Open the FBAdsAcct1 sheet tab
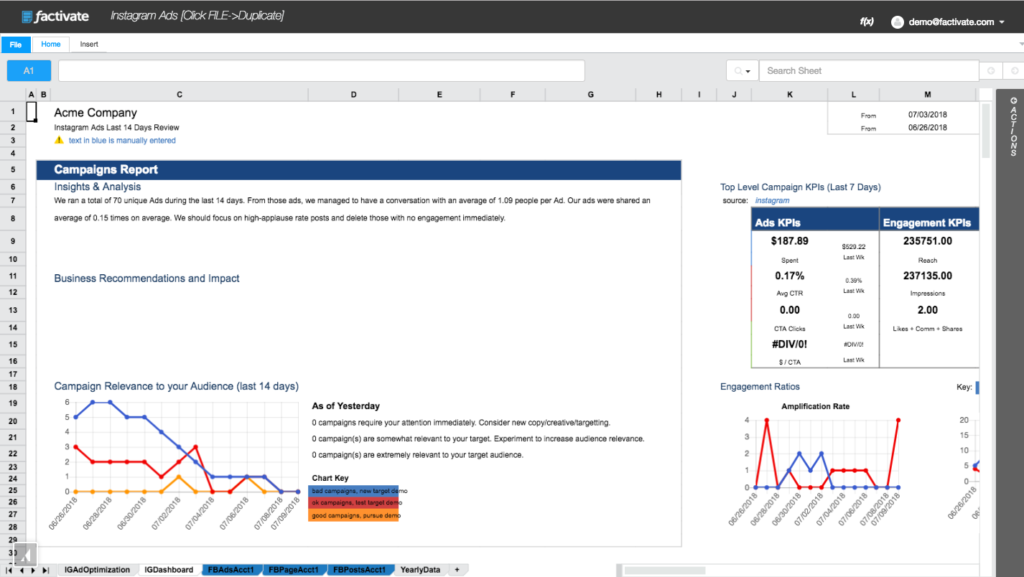This screenshot has width=1024, height=577. click(x=231, y=570)
